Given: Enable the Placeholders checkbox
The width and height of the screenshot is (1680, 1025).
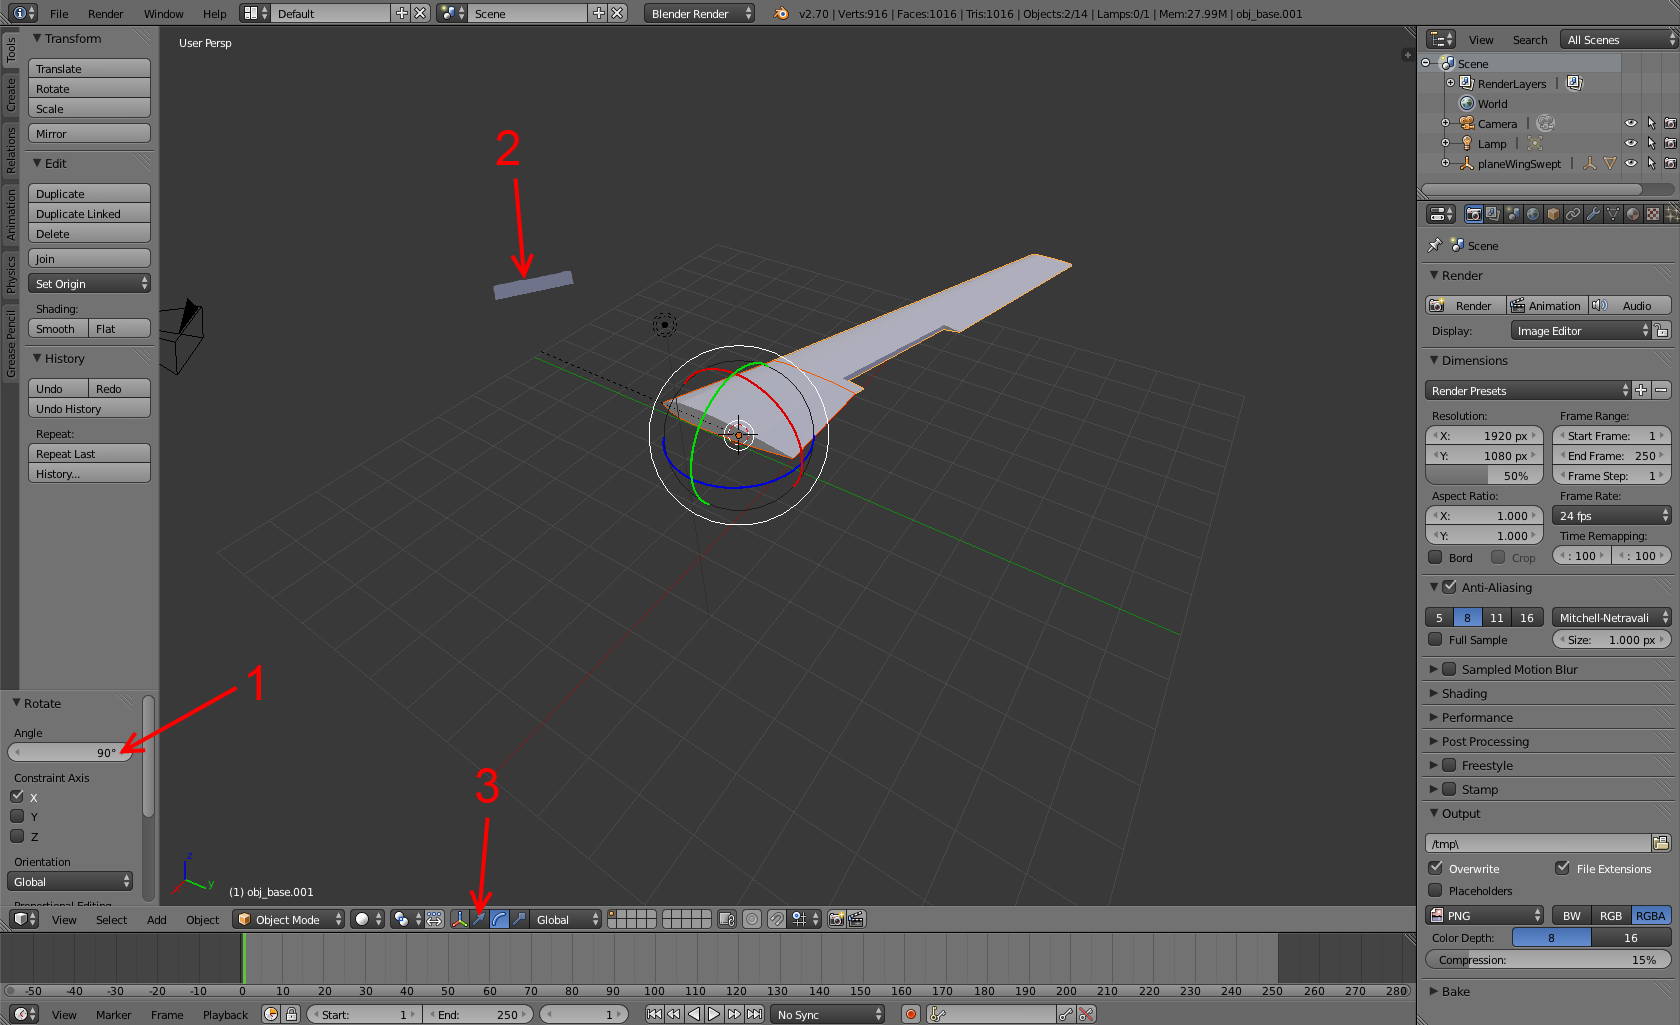Looking at the screenshot, I should (1436, 890).
